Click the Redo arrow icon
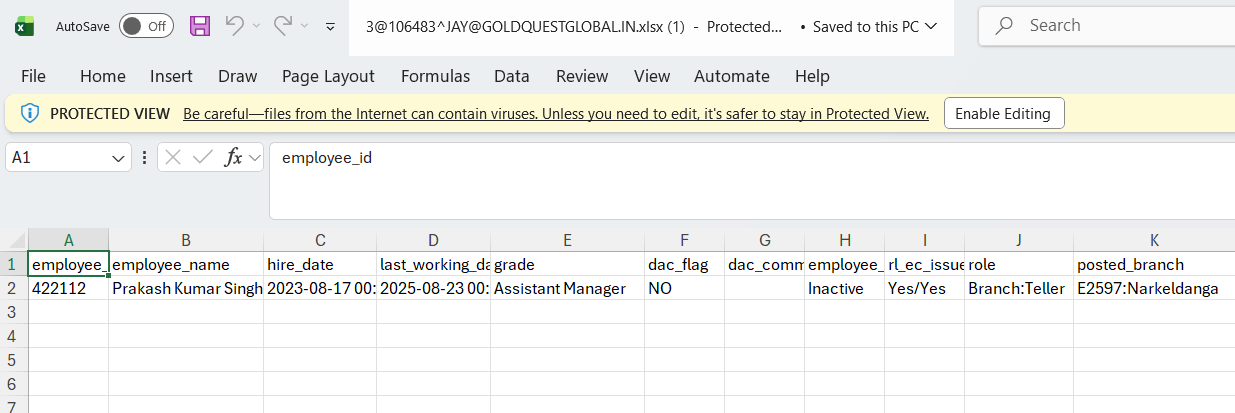This screenshot has width=1235, height=413. 283,26
